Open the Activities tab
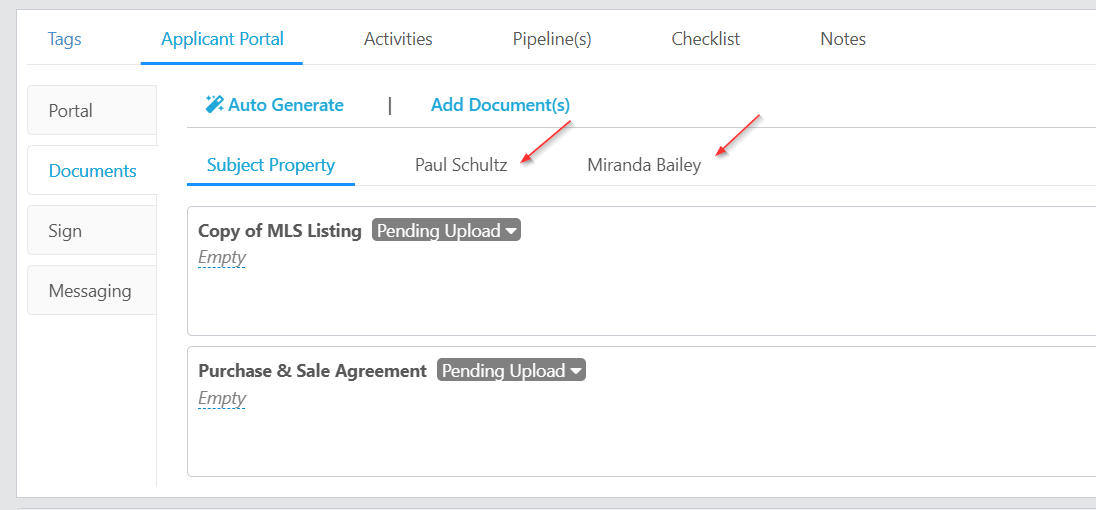1096x510 pixels. pyautogui.click(x=398, y=38)
